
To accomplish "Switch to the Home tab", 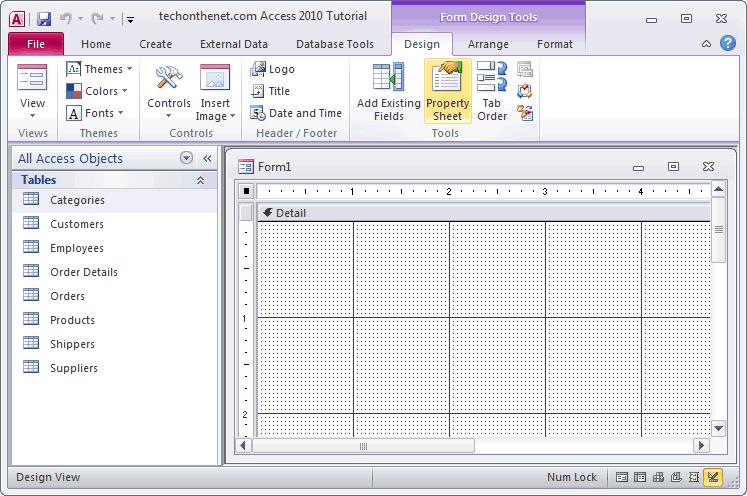I will [x=96, y=44].
